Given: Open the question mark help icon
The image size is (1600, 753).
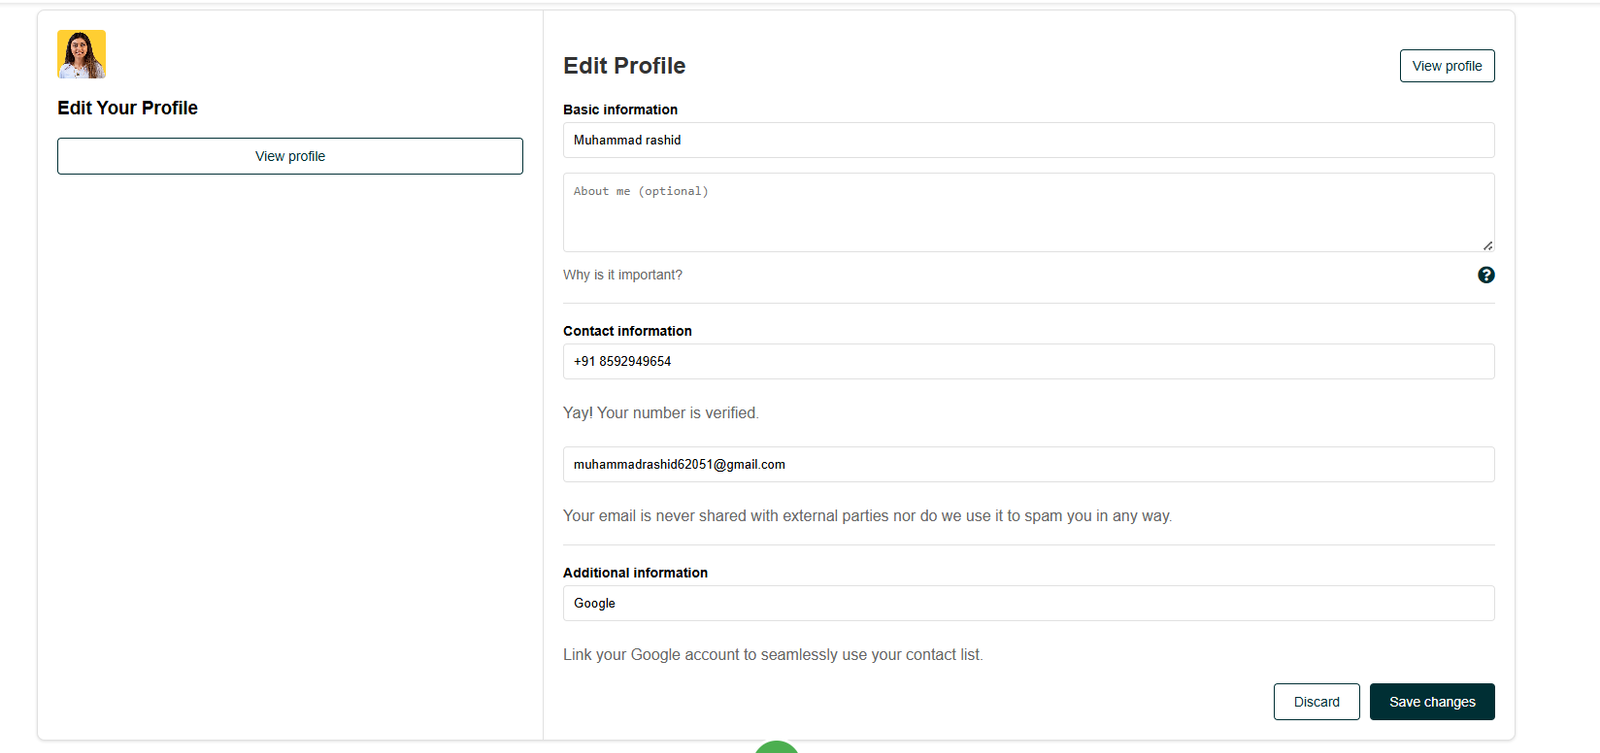Looking at the screenshot, I should [x=1486, y=275].
